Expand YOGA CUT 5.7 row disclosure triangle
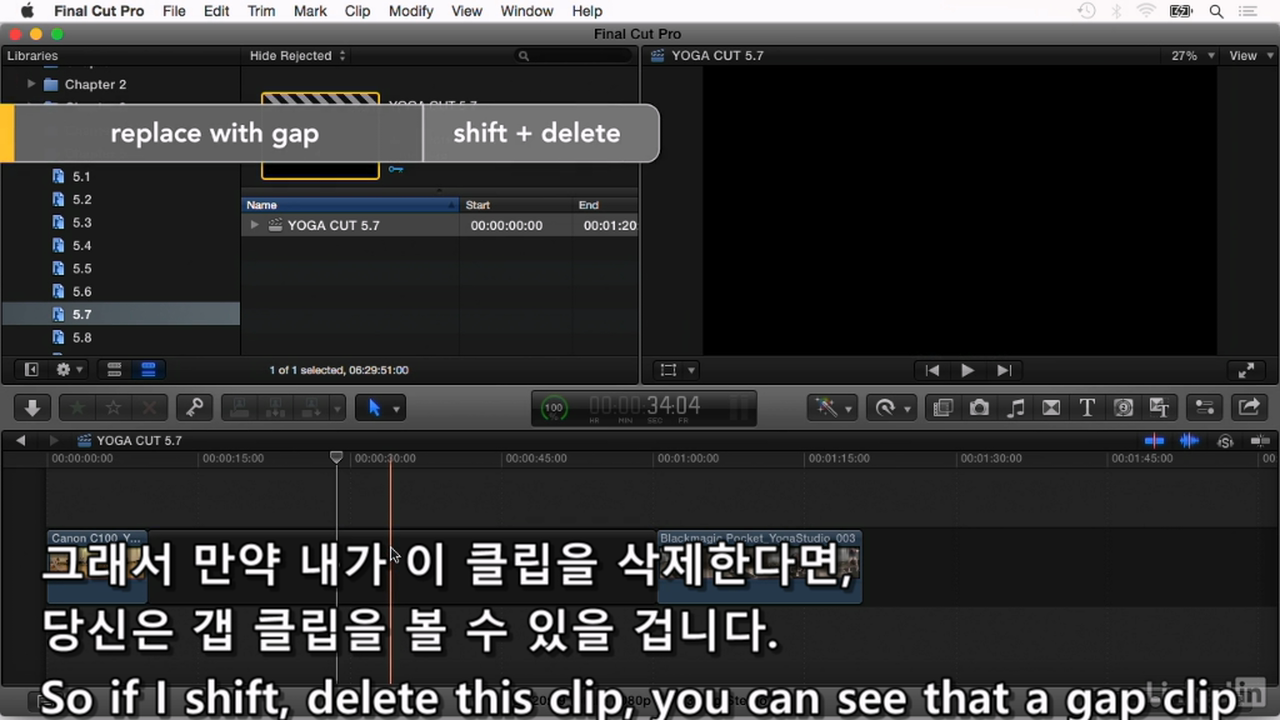The height and width of the screenshot is (720, 1280). pyautogui.click(x=255, y=225)
